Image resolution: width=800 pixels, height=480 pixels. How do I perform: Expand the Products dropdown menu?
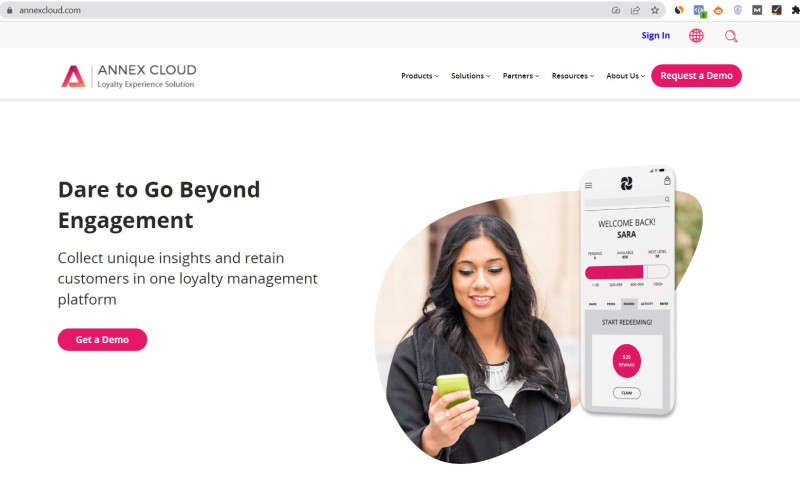pyautogui.click(x=419, y=75)
